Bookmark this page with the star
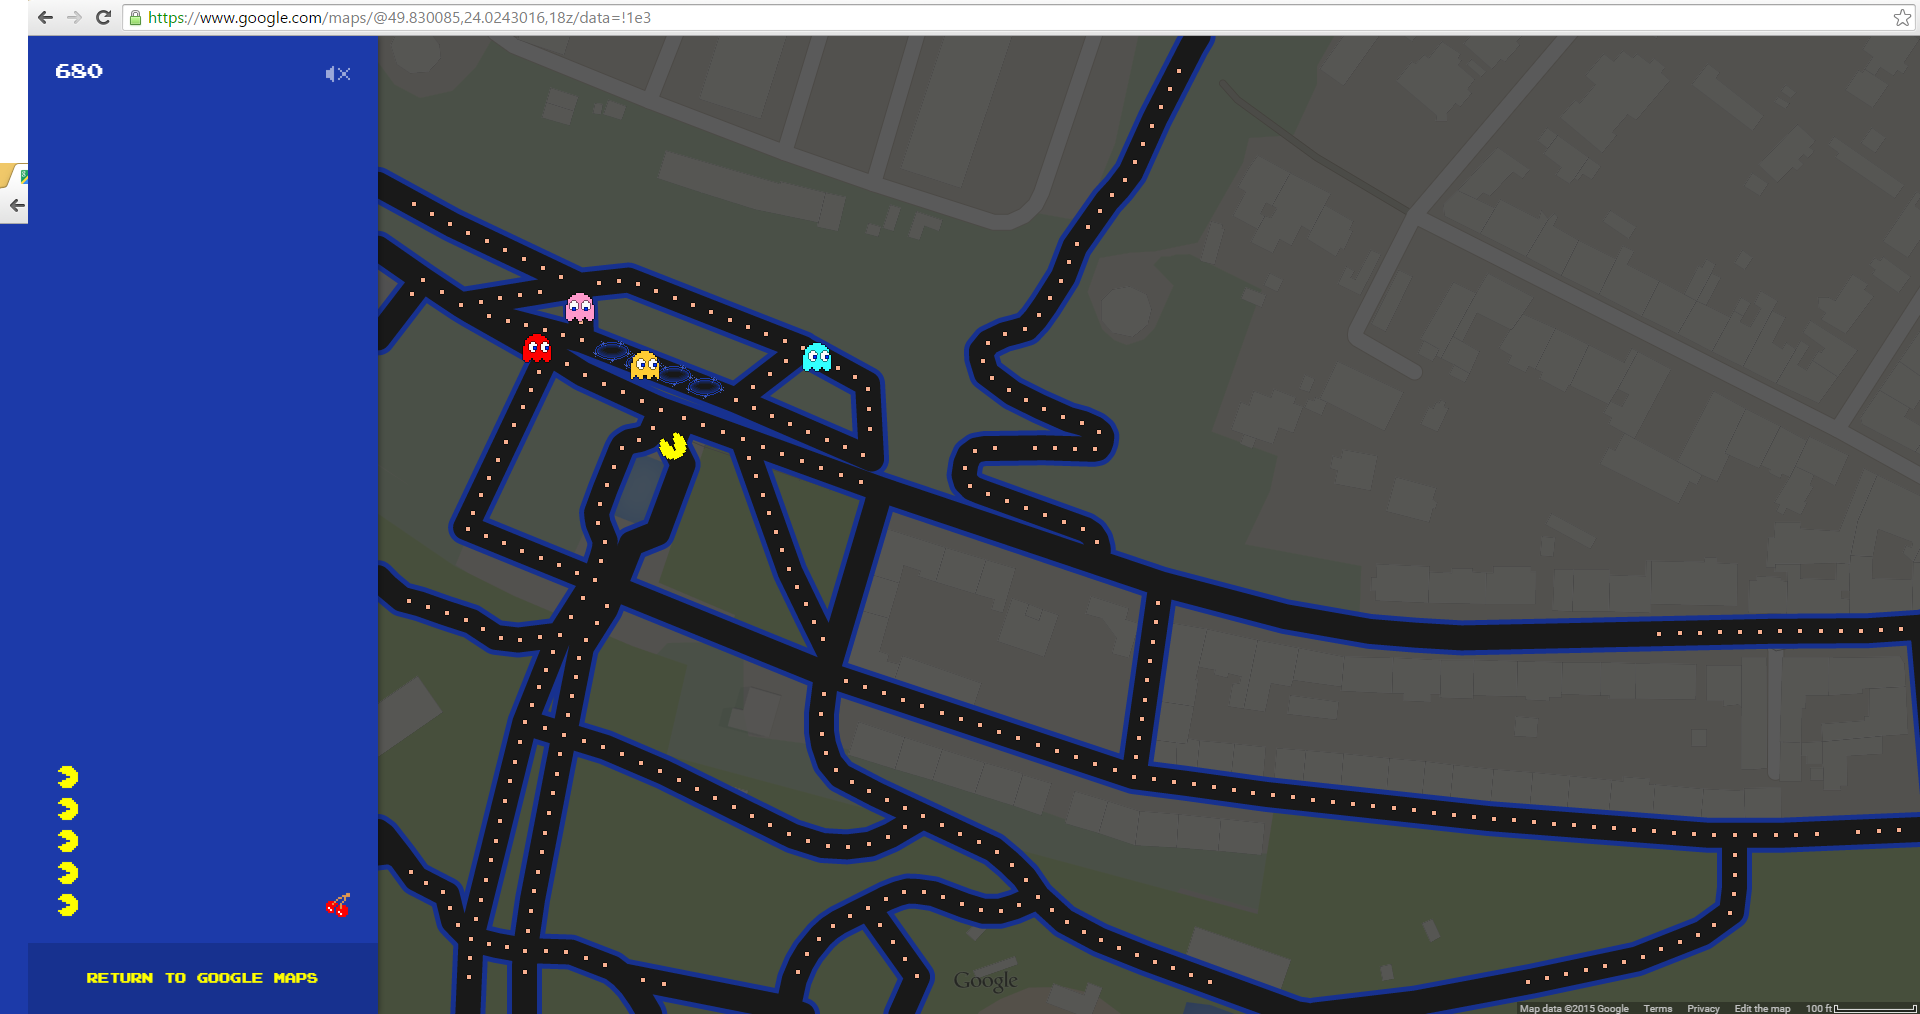This screenshot has width=1920, height=1014. 1902,17
